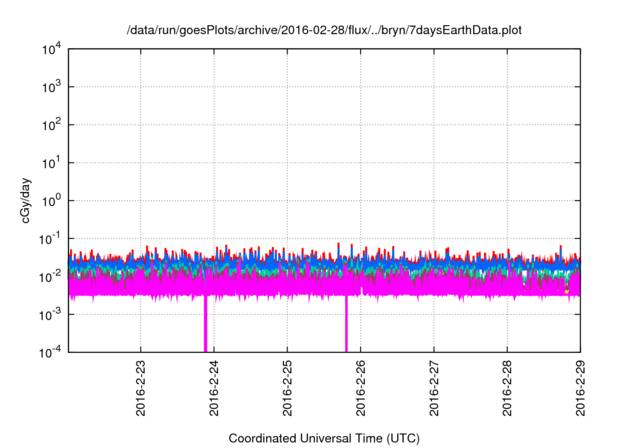The image size is (640, 448).
Task: Select the 2016-2-29 date tick label
Action: click(x=580, y=388)
